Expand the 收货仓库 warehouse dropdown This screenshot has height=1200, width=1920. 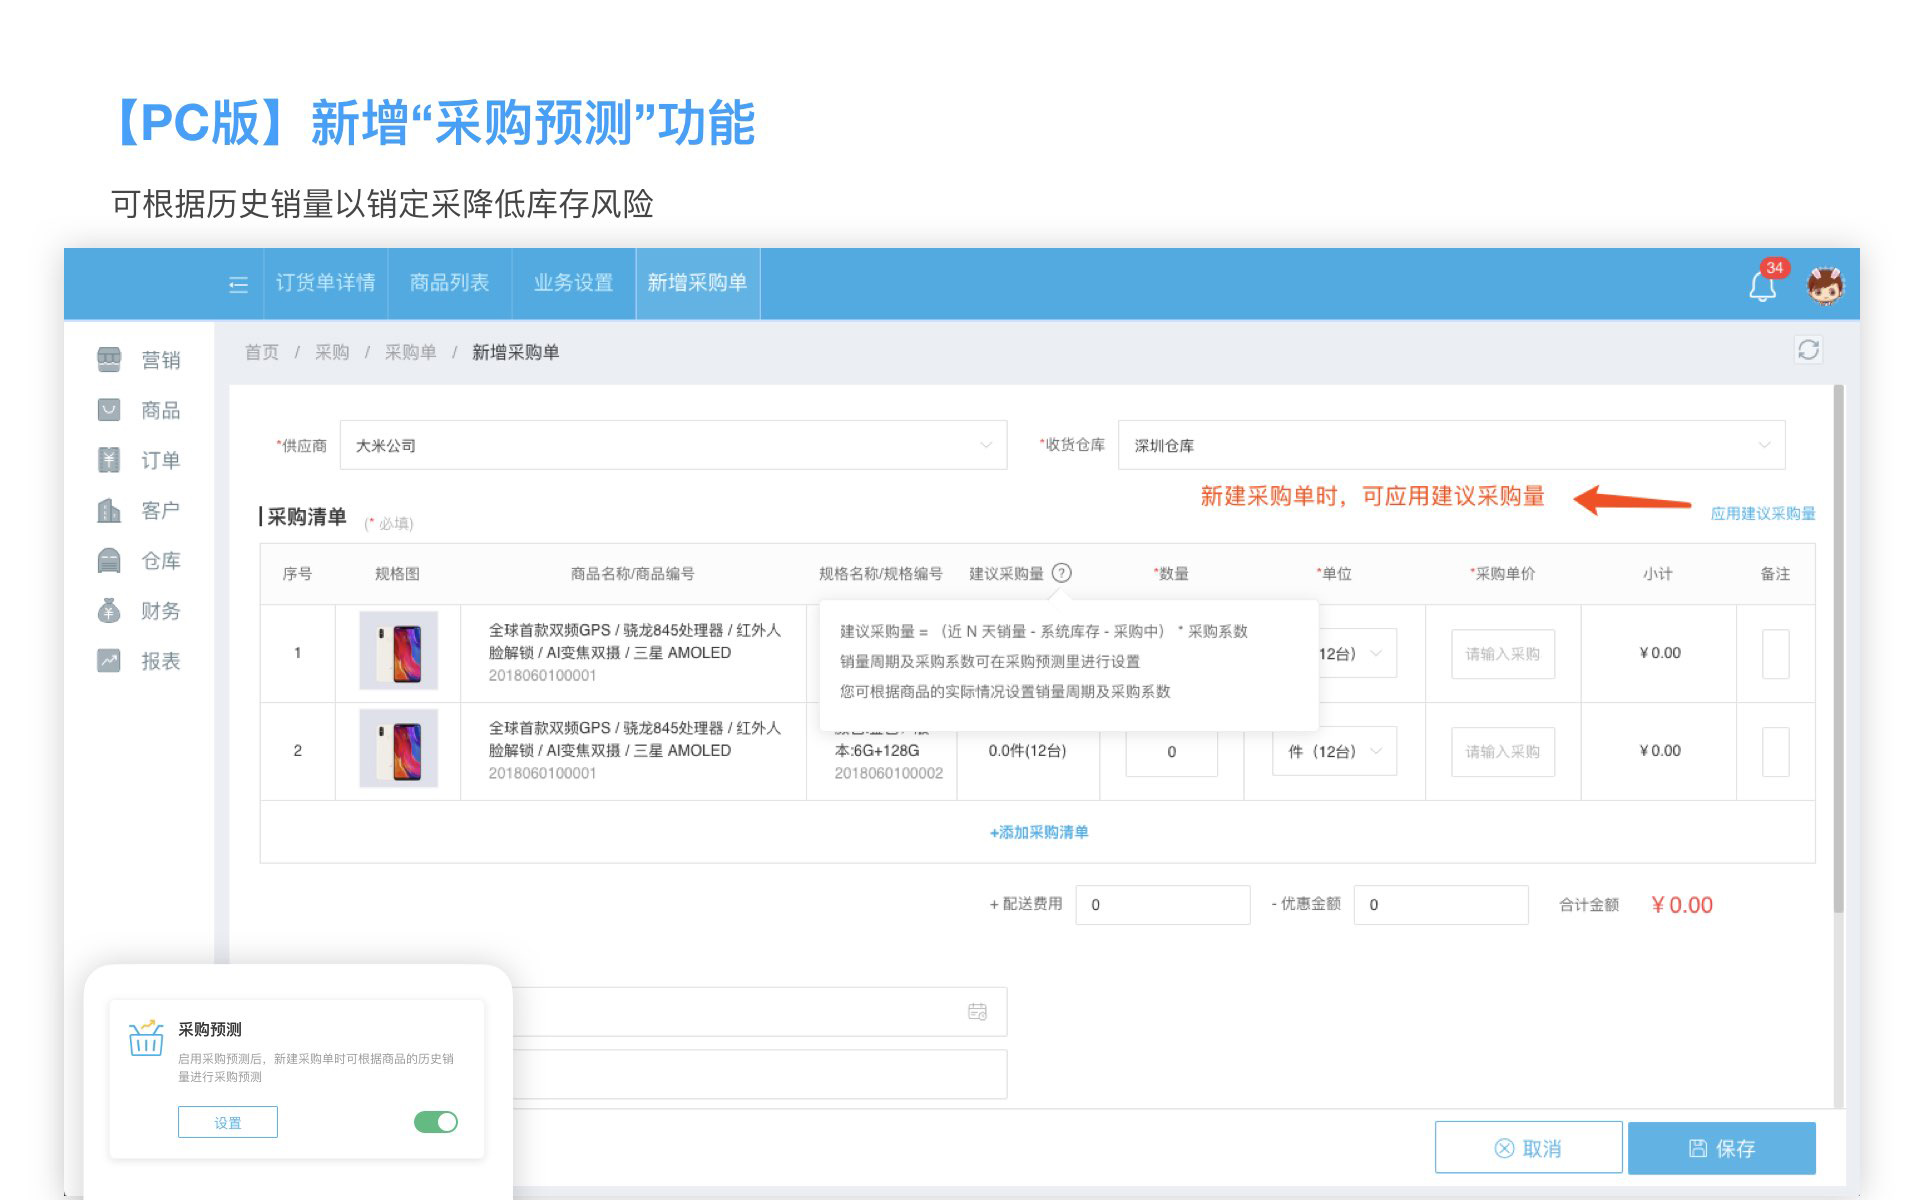[x=1450, y=445]
